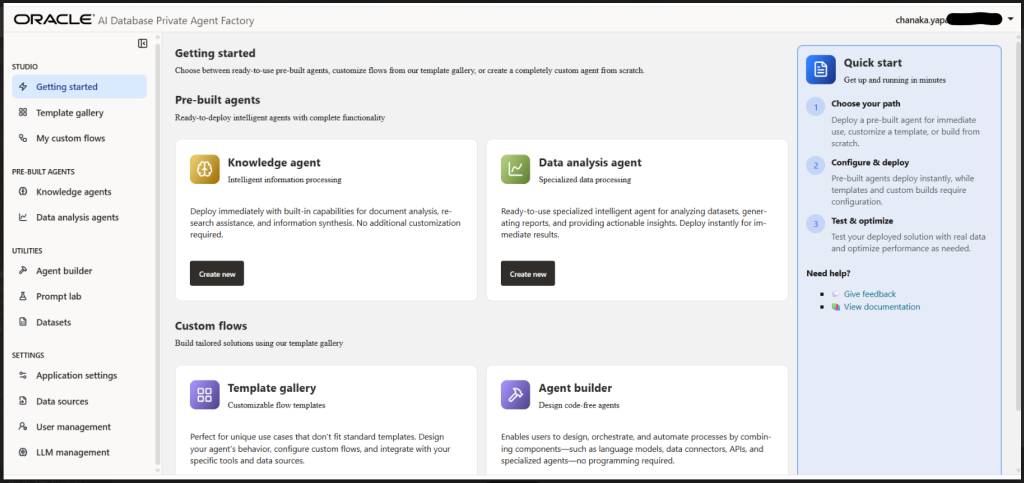The image size is (1024, 483).
Task: Click the Datasets sidebar icon
Action: [x=23, y=322]
